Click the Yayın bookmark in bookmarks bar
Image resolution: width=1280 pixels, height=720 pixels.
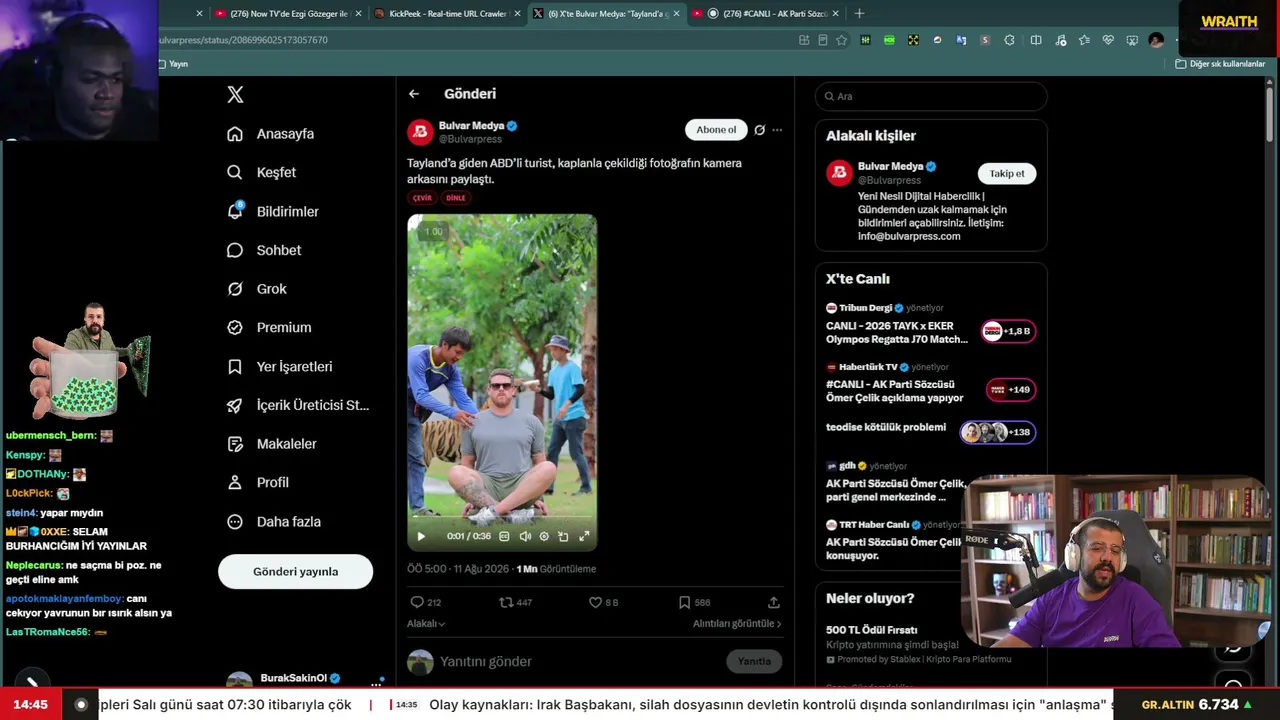[173, 64]
